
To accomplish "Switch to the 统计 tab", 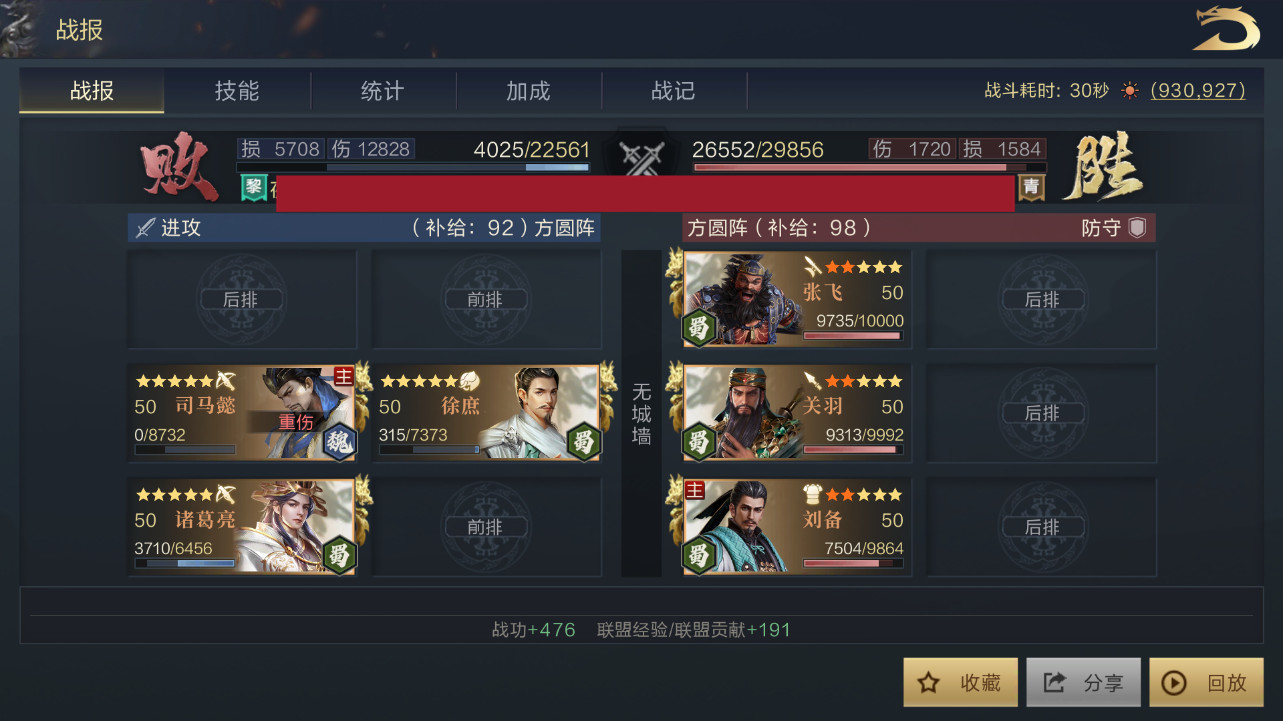I will [x=382, y=91].
